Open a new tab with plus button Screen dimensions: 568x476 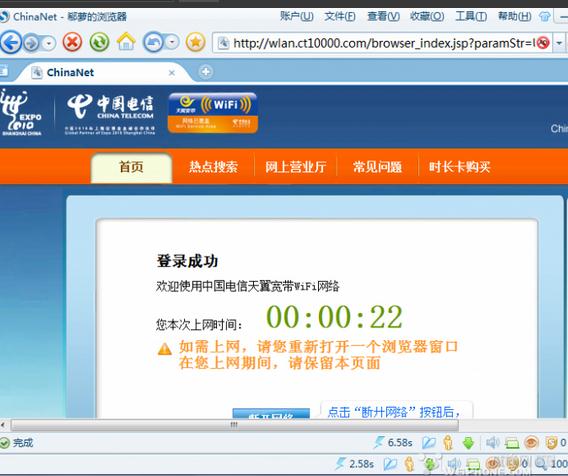tap(206, 72)
